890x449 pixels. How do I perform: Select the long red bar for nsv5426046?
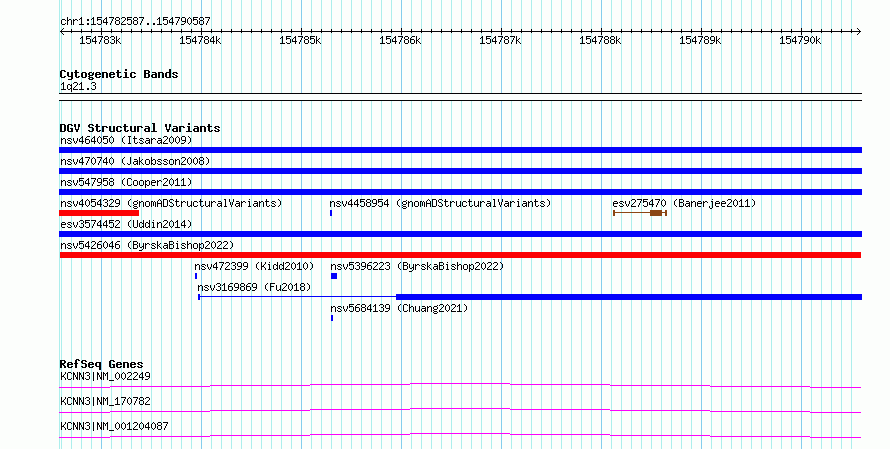click(x=460, y=255)
